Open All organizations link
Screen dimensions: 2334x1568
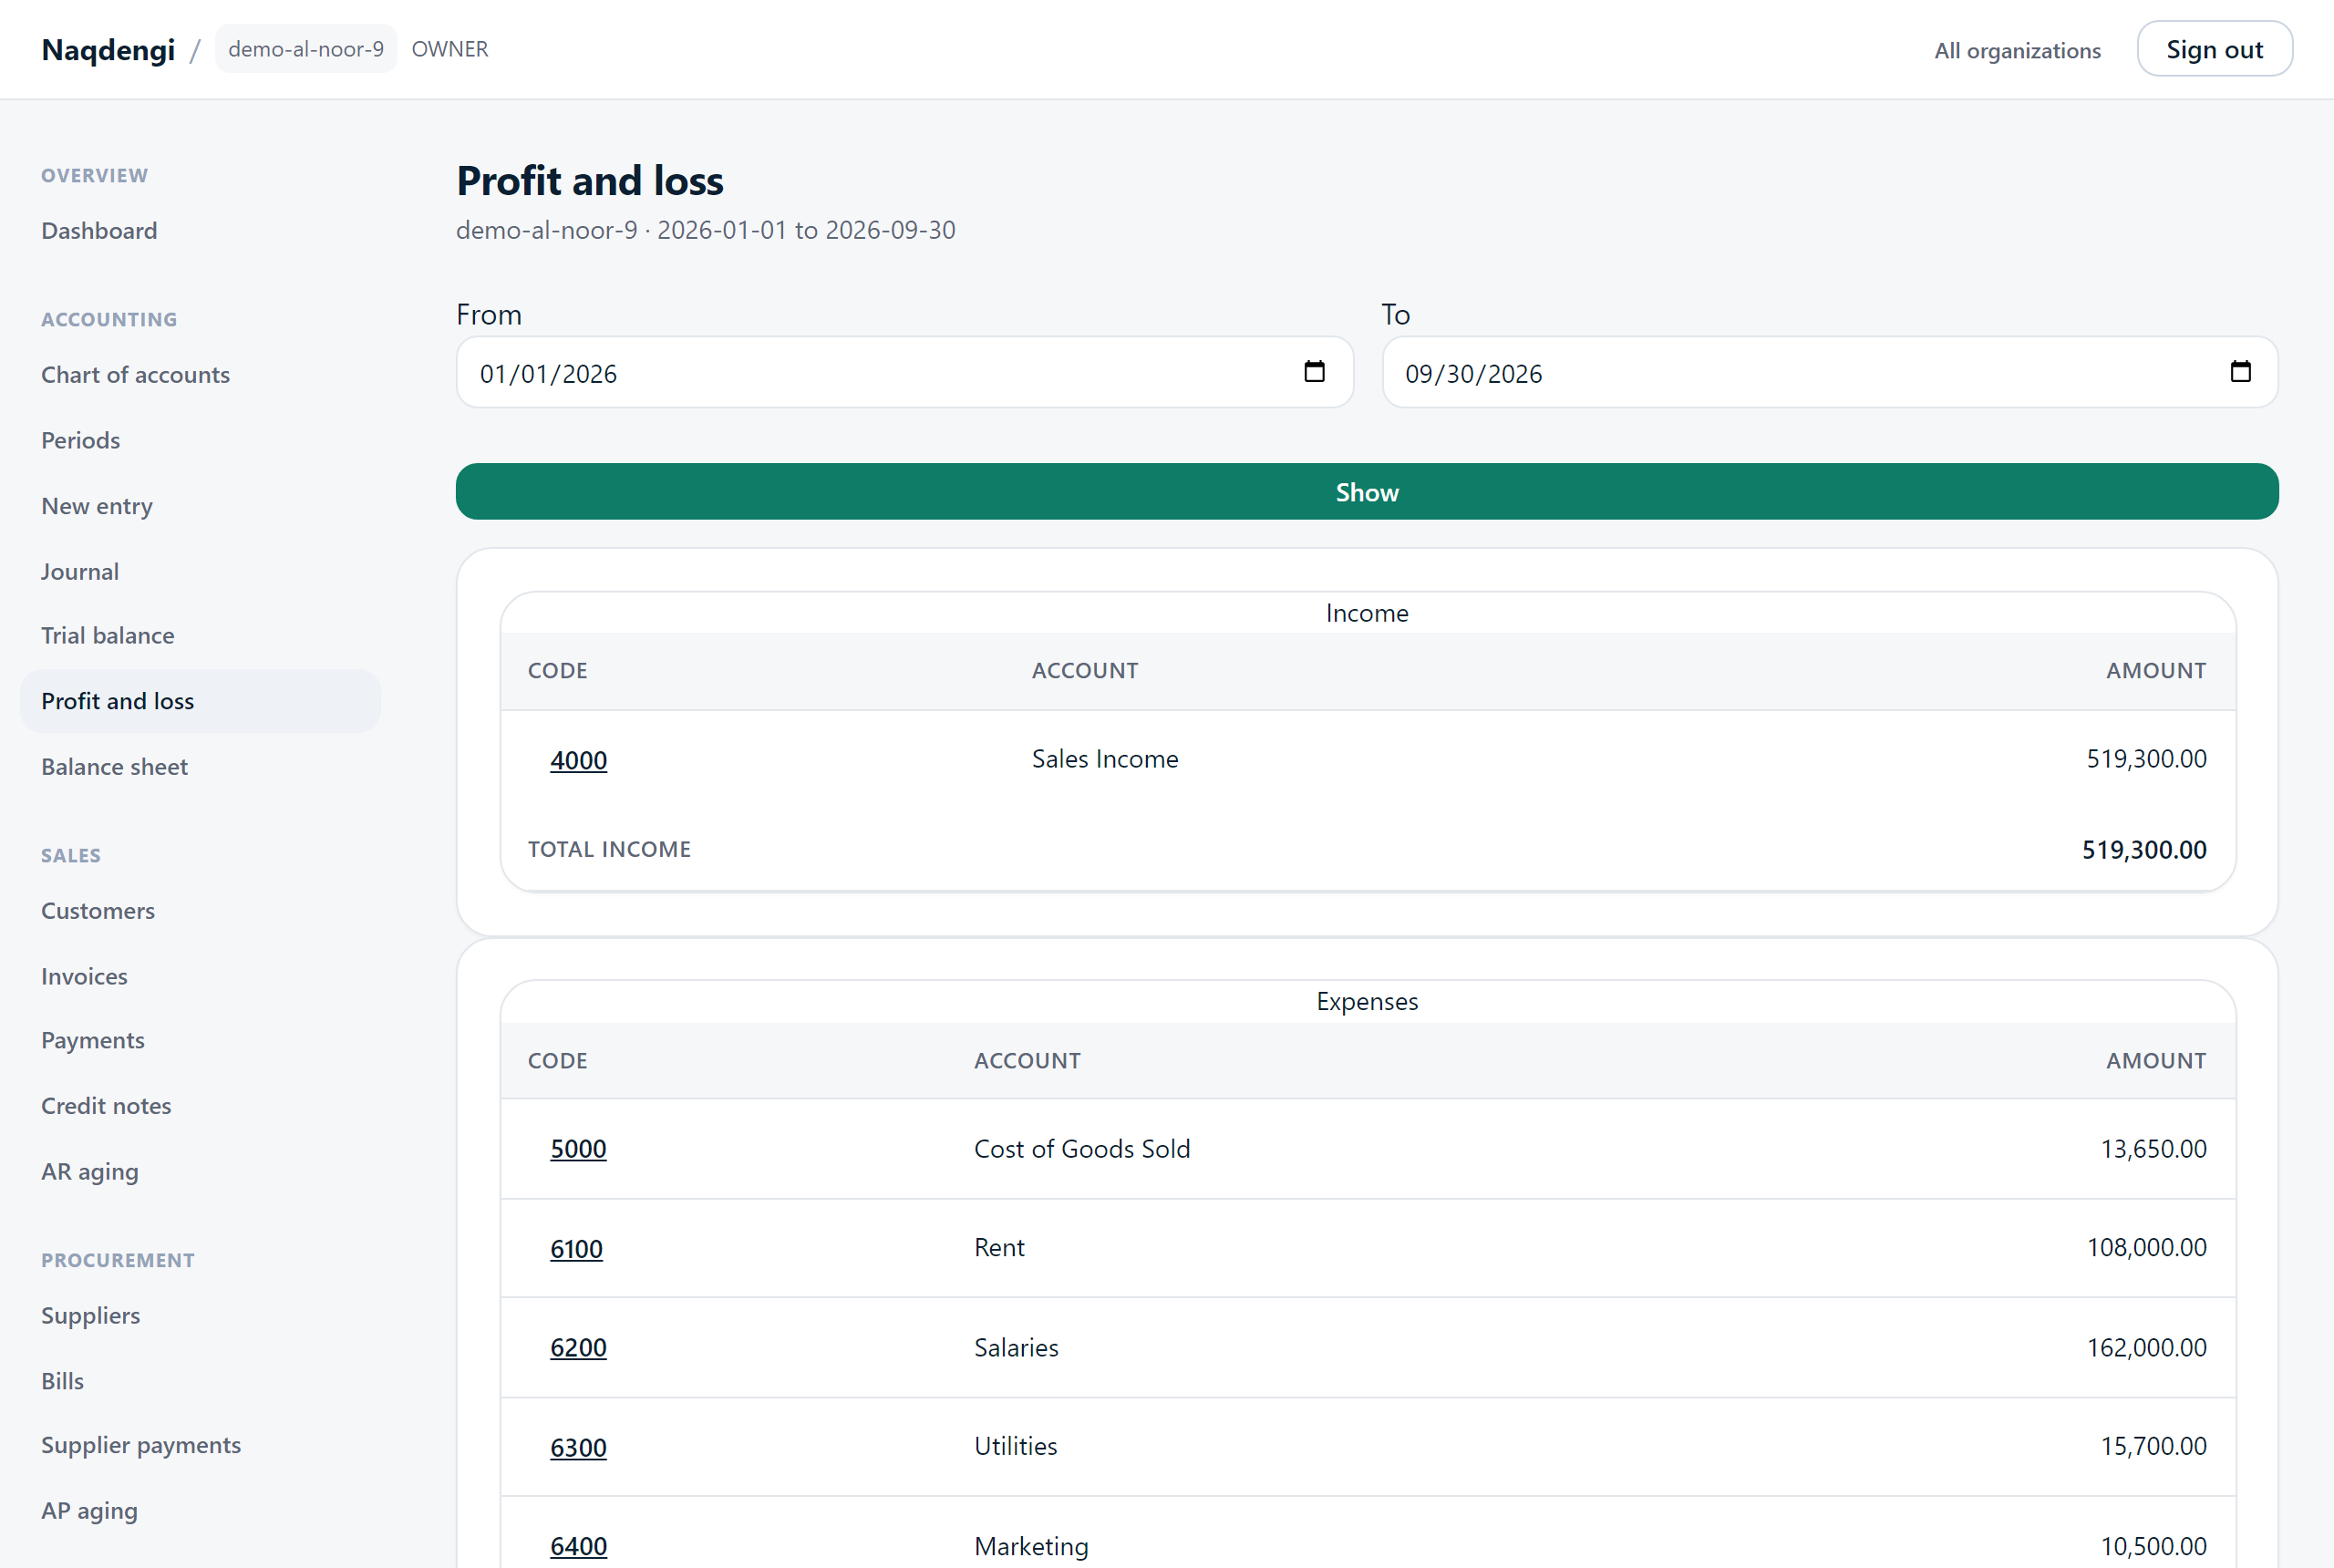pyautogui.click(x=2017, y=50)
